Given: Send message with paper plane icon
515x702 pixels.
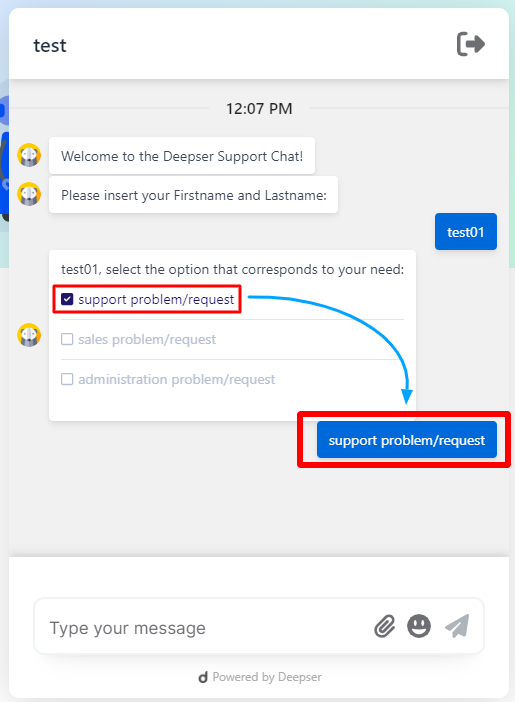Looking at the screenshot, I should click(457, 625).
